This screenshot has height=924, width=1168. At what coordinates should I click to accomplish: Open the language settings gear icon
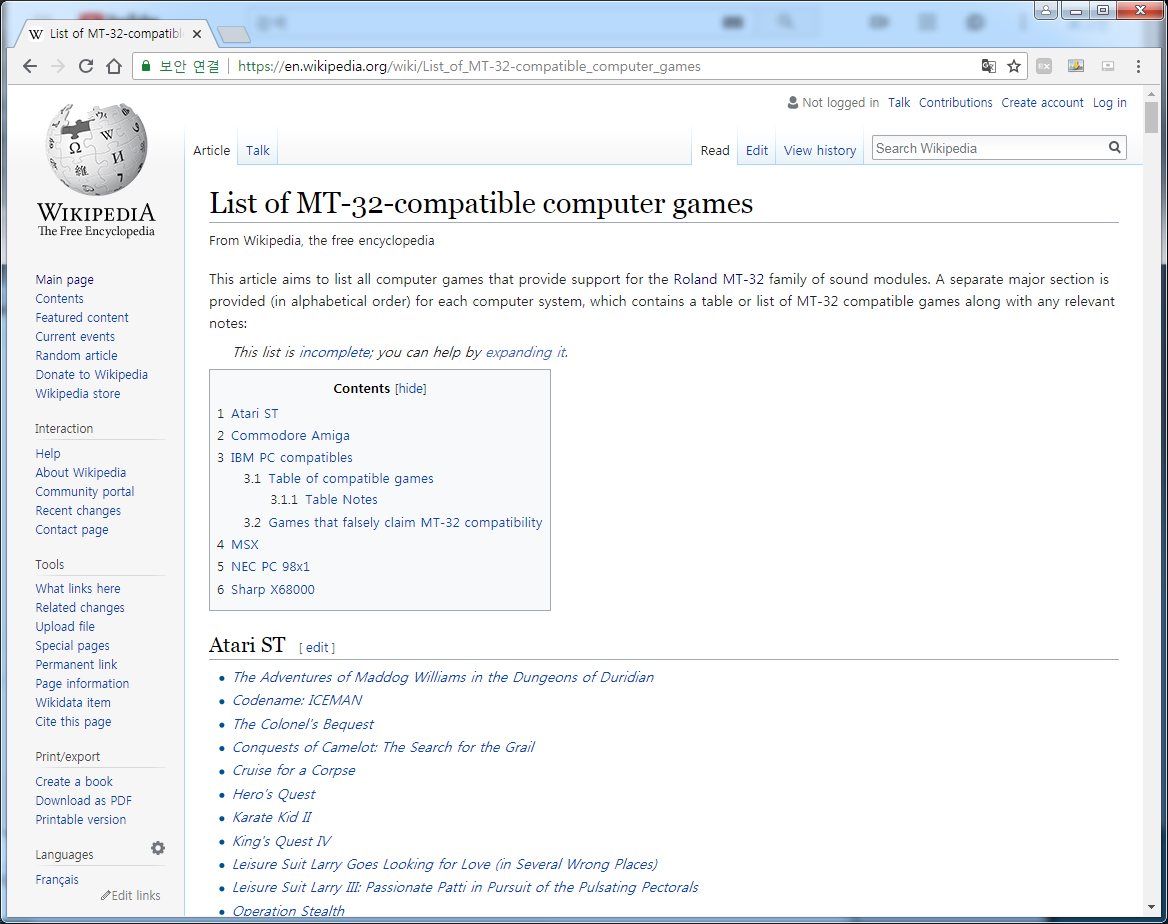click(158, 848)
